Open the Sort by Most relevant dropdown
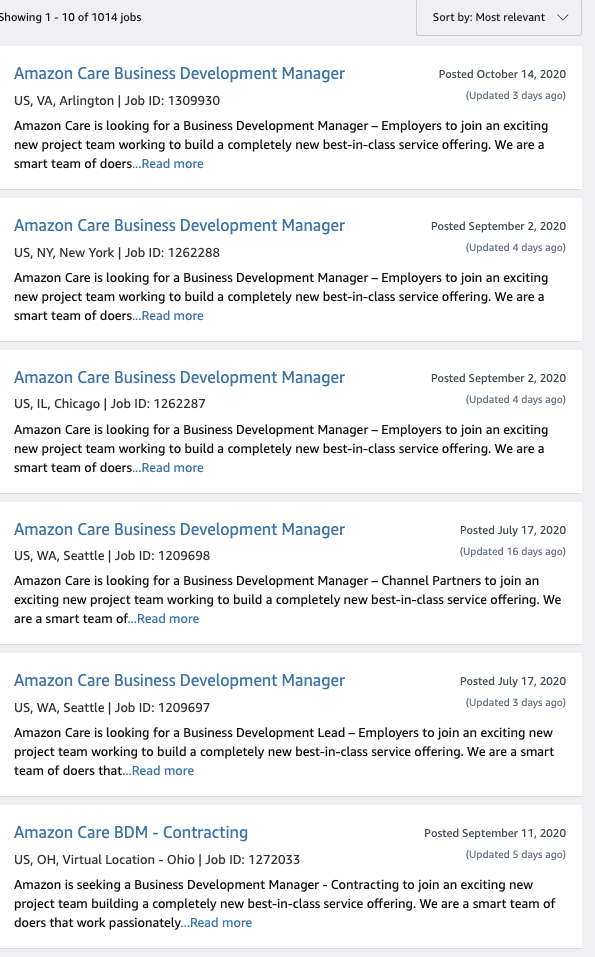This screenshot has height=957, width=595. (x=499, y=17)
